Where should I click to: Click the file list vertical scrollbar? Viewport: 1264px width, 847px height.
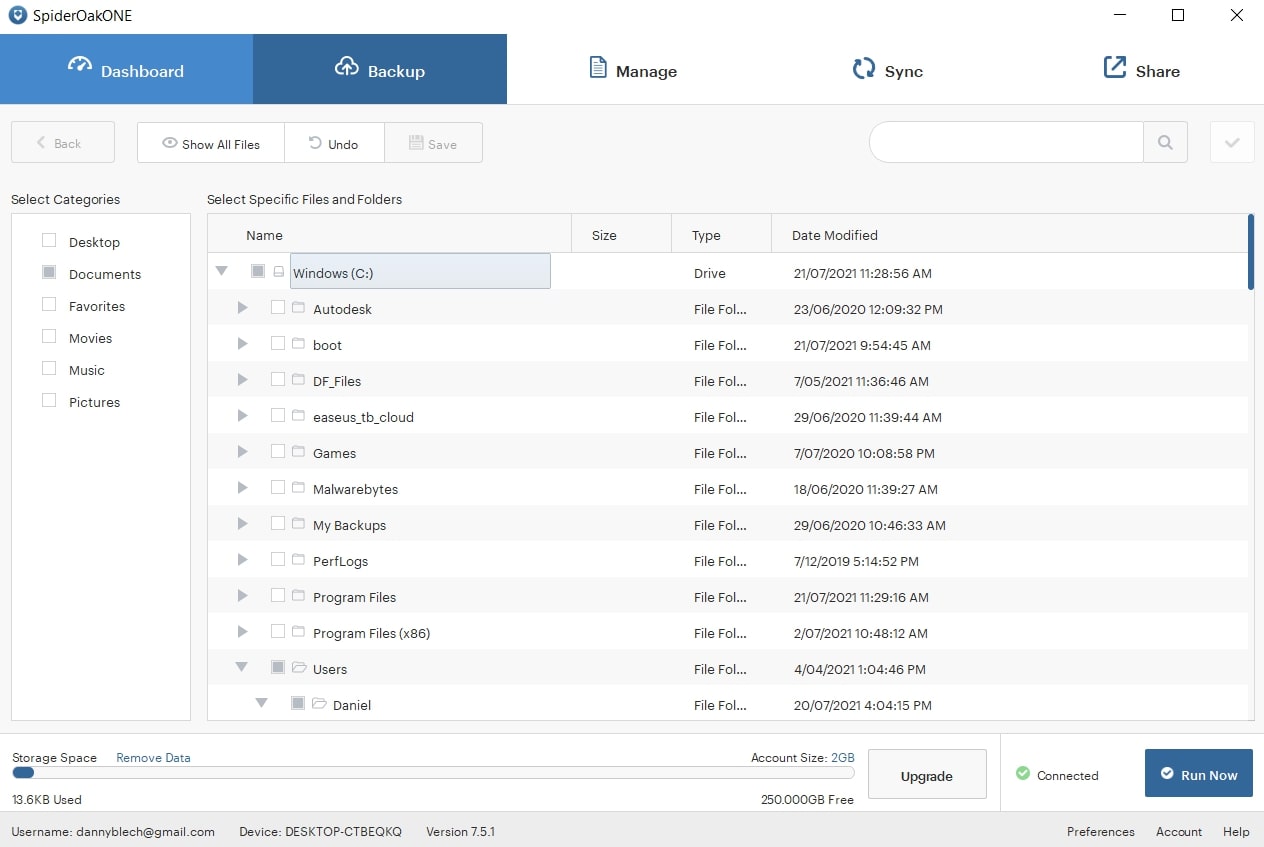coord(1251,252)
